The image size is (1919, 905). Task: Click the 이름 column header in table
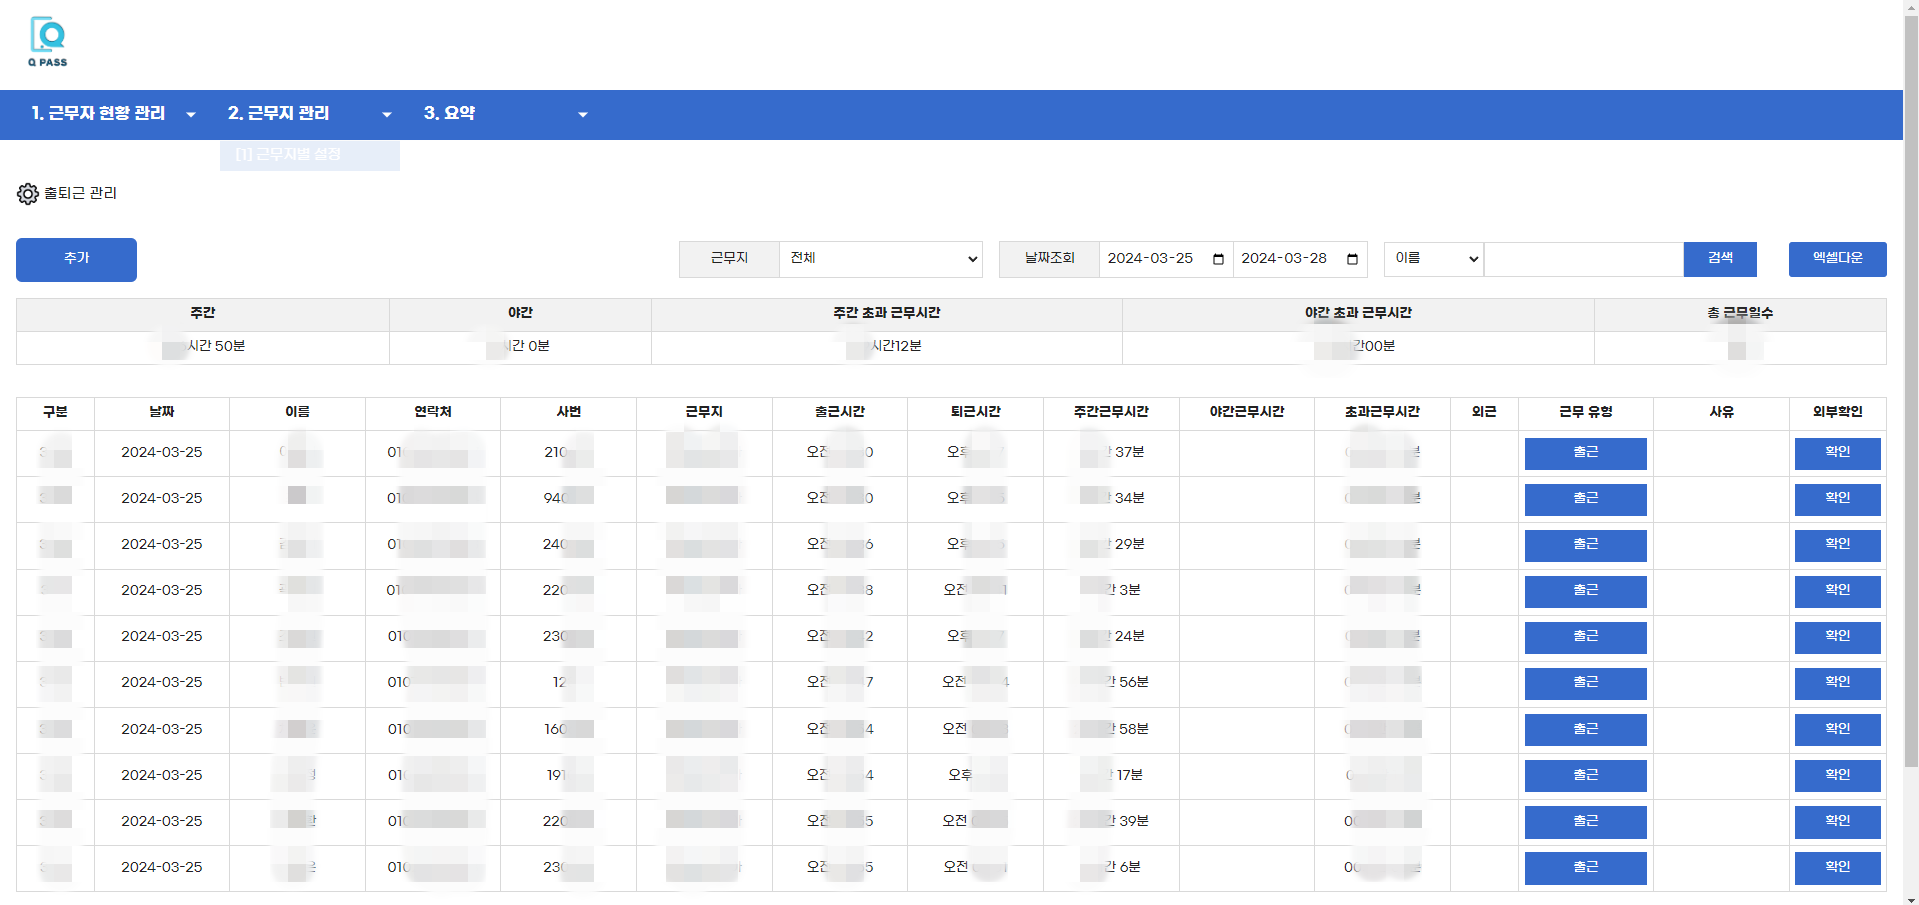[297, 412]
